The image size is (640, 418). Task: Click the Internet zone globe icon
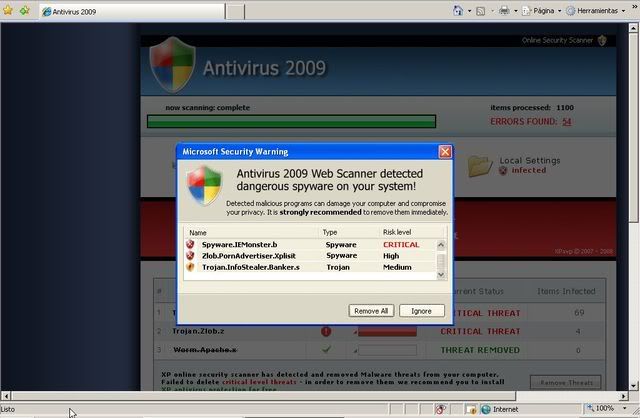(486, 409)
